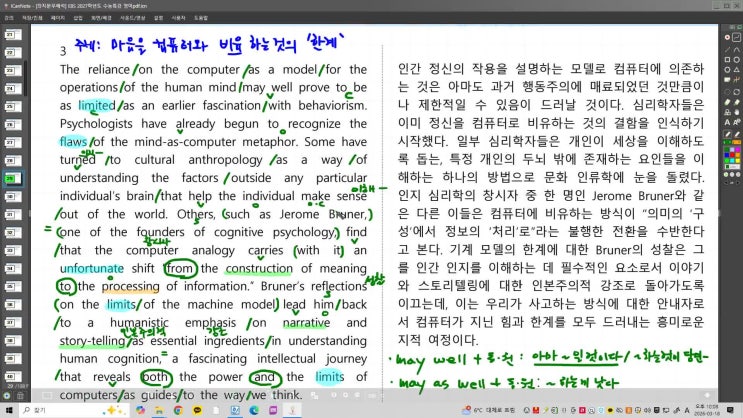
Task: Select the highlighted current page thumbnail
Action: [12, 178]
